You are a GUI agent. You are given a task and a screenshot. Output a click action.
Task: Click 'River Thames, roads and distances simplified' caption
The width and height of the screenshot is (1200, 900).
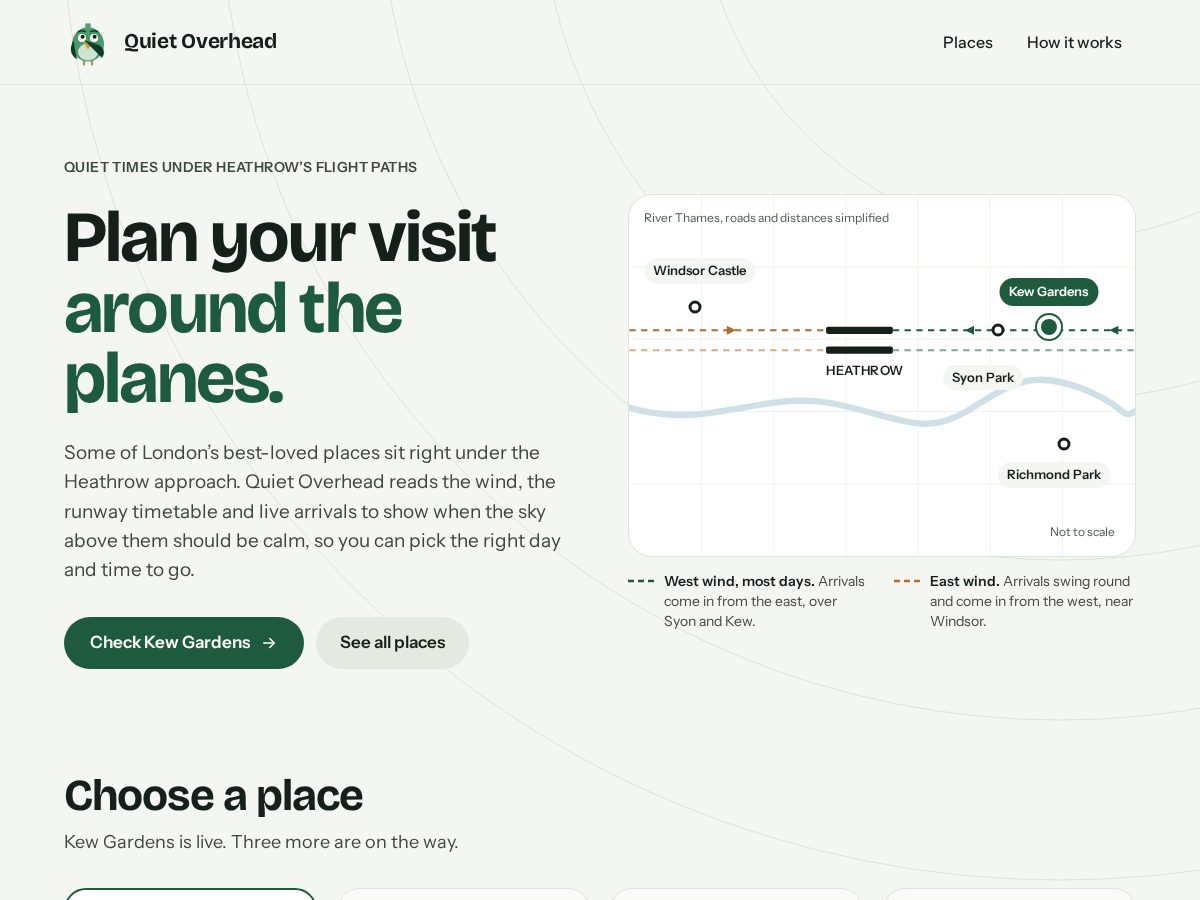click(x=766, y=218)
